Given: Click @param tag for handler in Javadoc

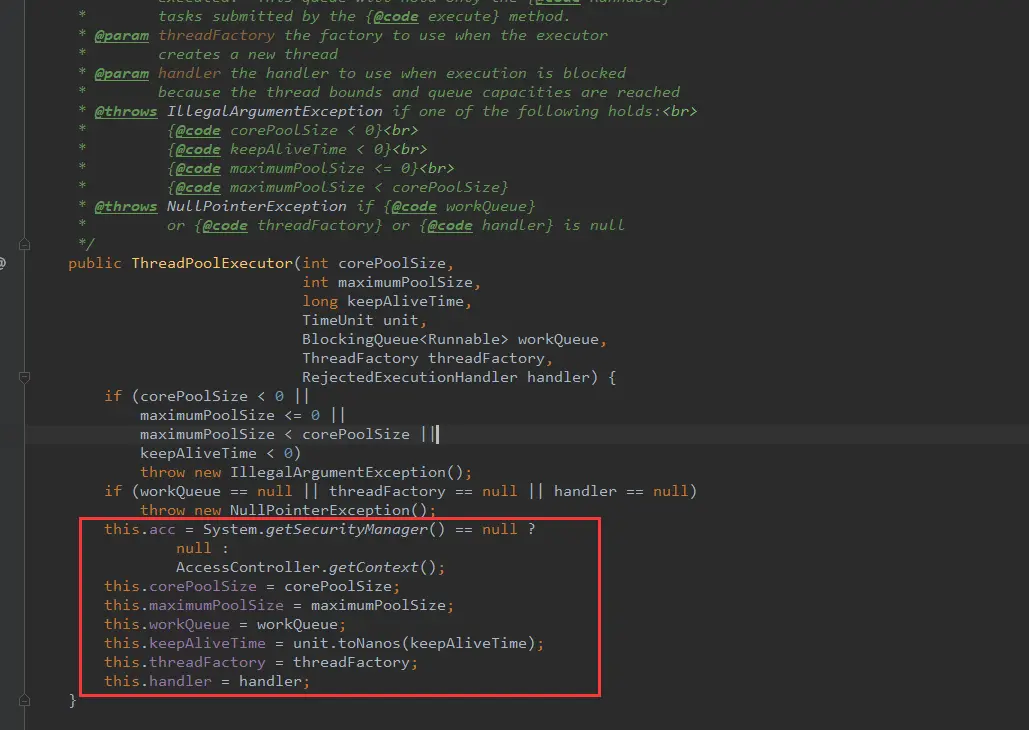Looking at the screenshot, I should [x=121, y=74].
